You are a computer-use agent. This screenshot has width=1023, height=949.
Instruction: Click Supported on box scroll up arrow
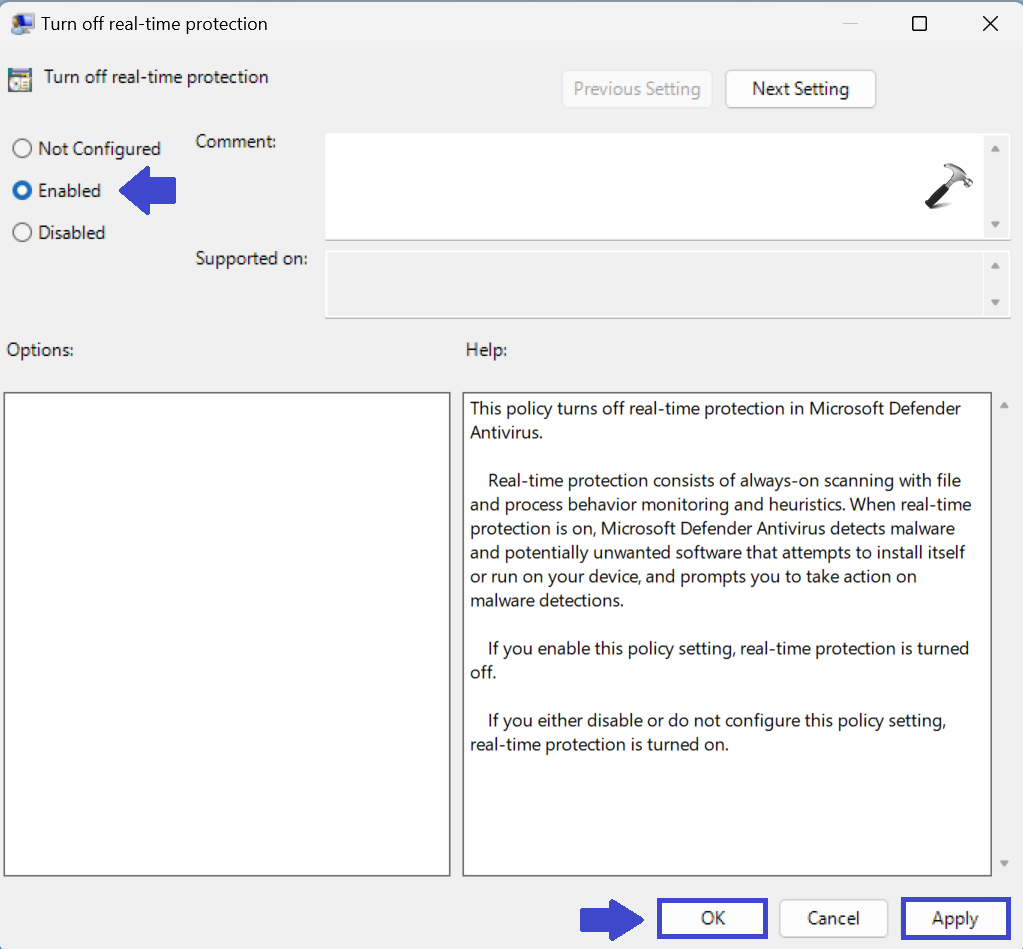pyautogui.click(x=994, y=266)
